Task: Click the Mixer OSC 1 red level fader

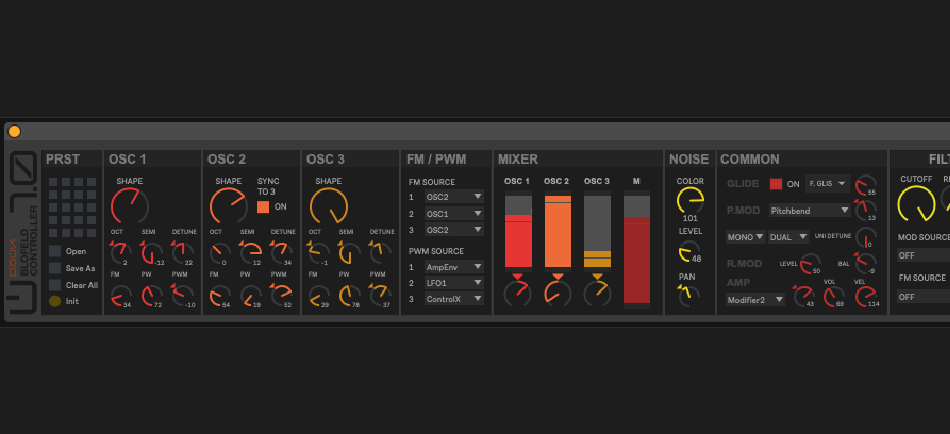Action: click(x=518, y=231)
